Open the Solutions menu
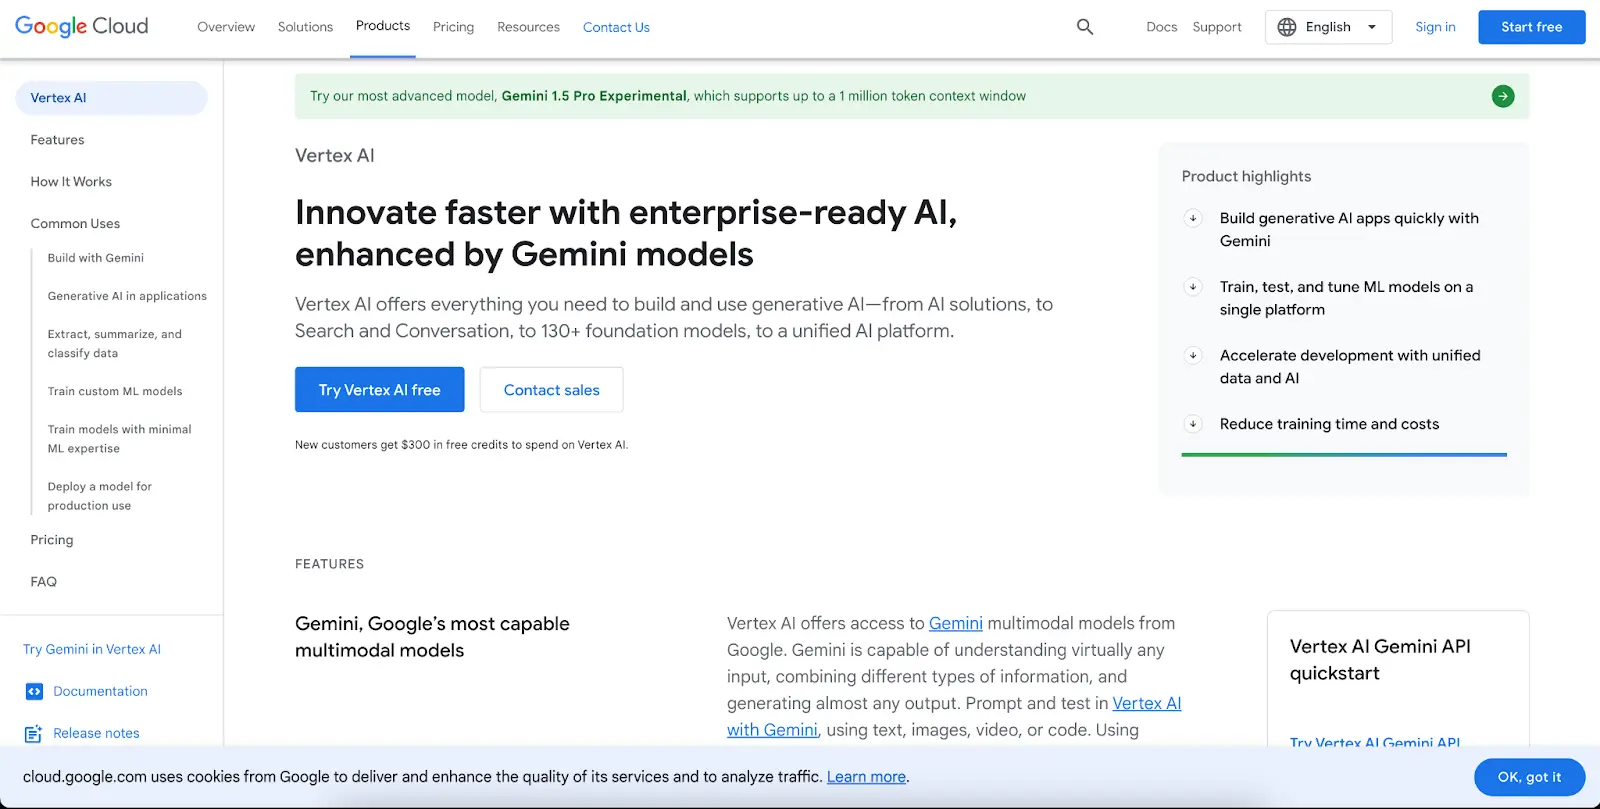The height and width of the screenshot is (809, 1600). tap(305, 27)
